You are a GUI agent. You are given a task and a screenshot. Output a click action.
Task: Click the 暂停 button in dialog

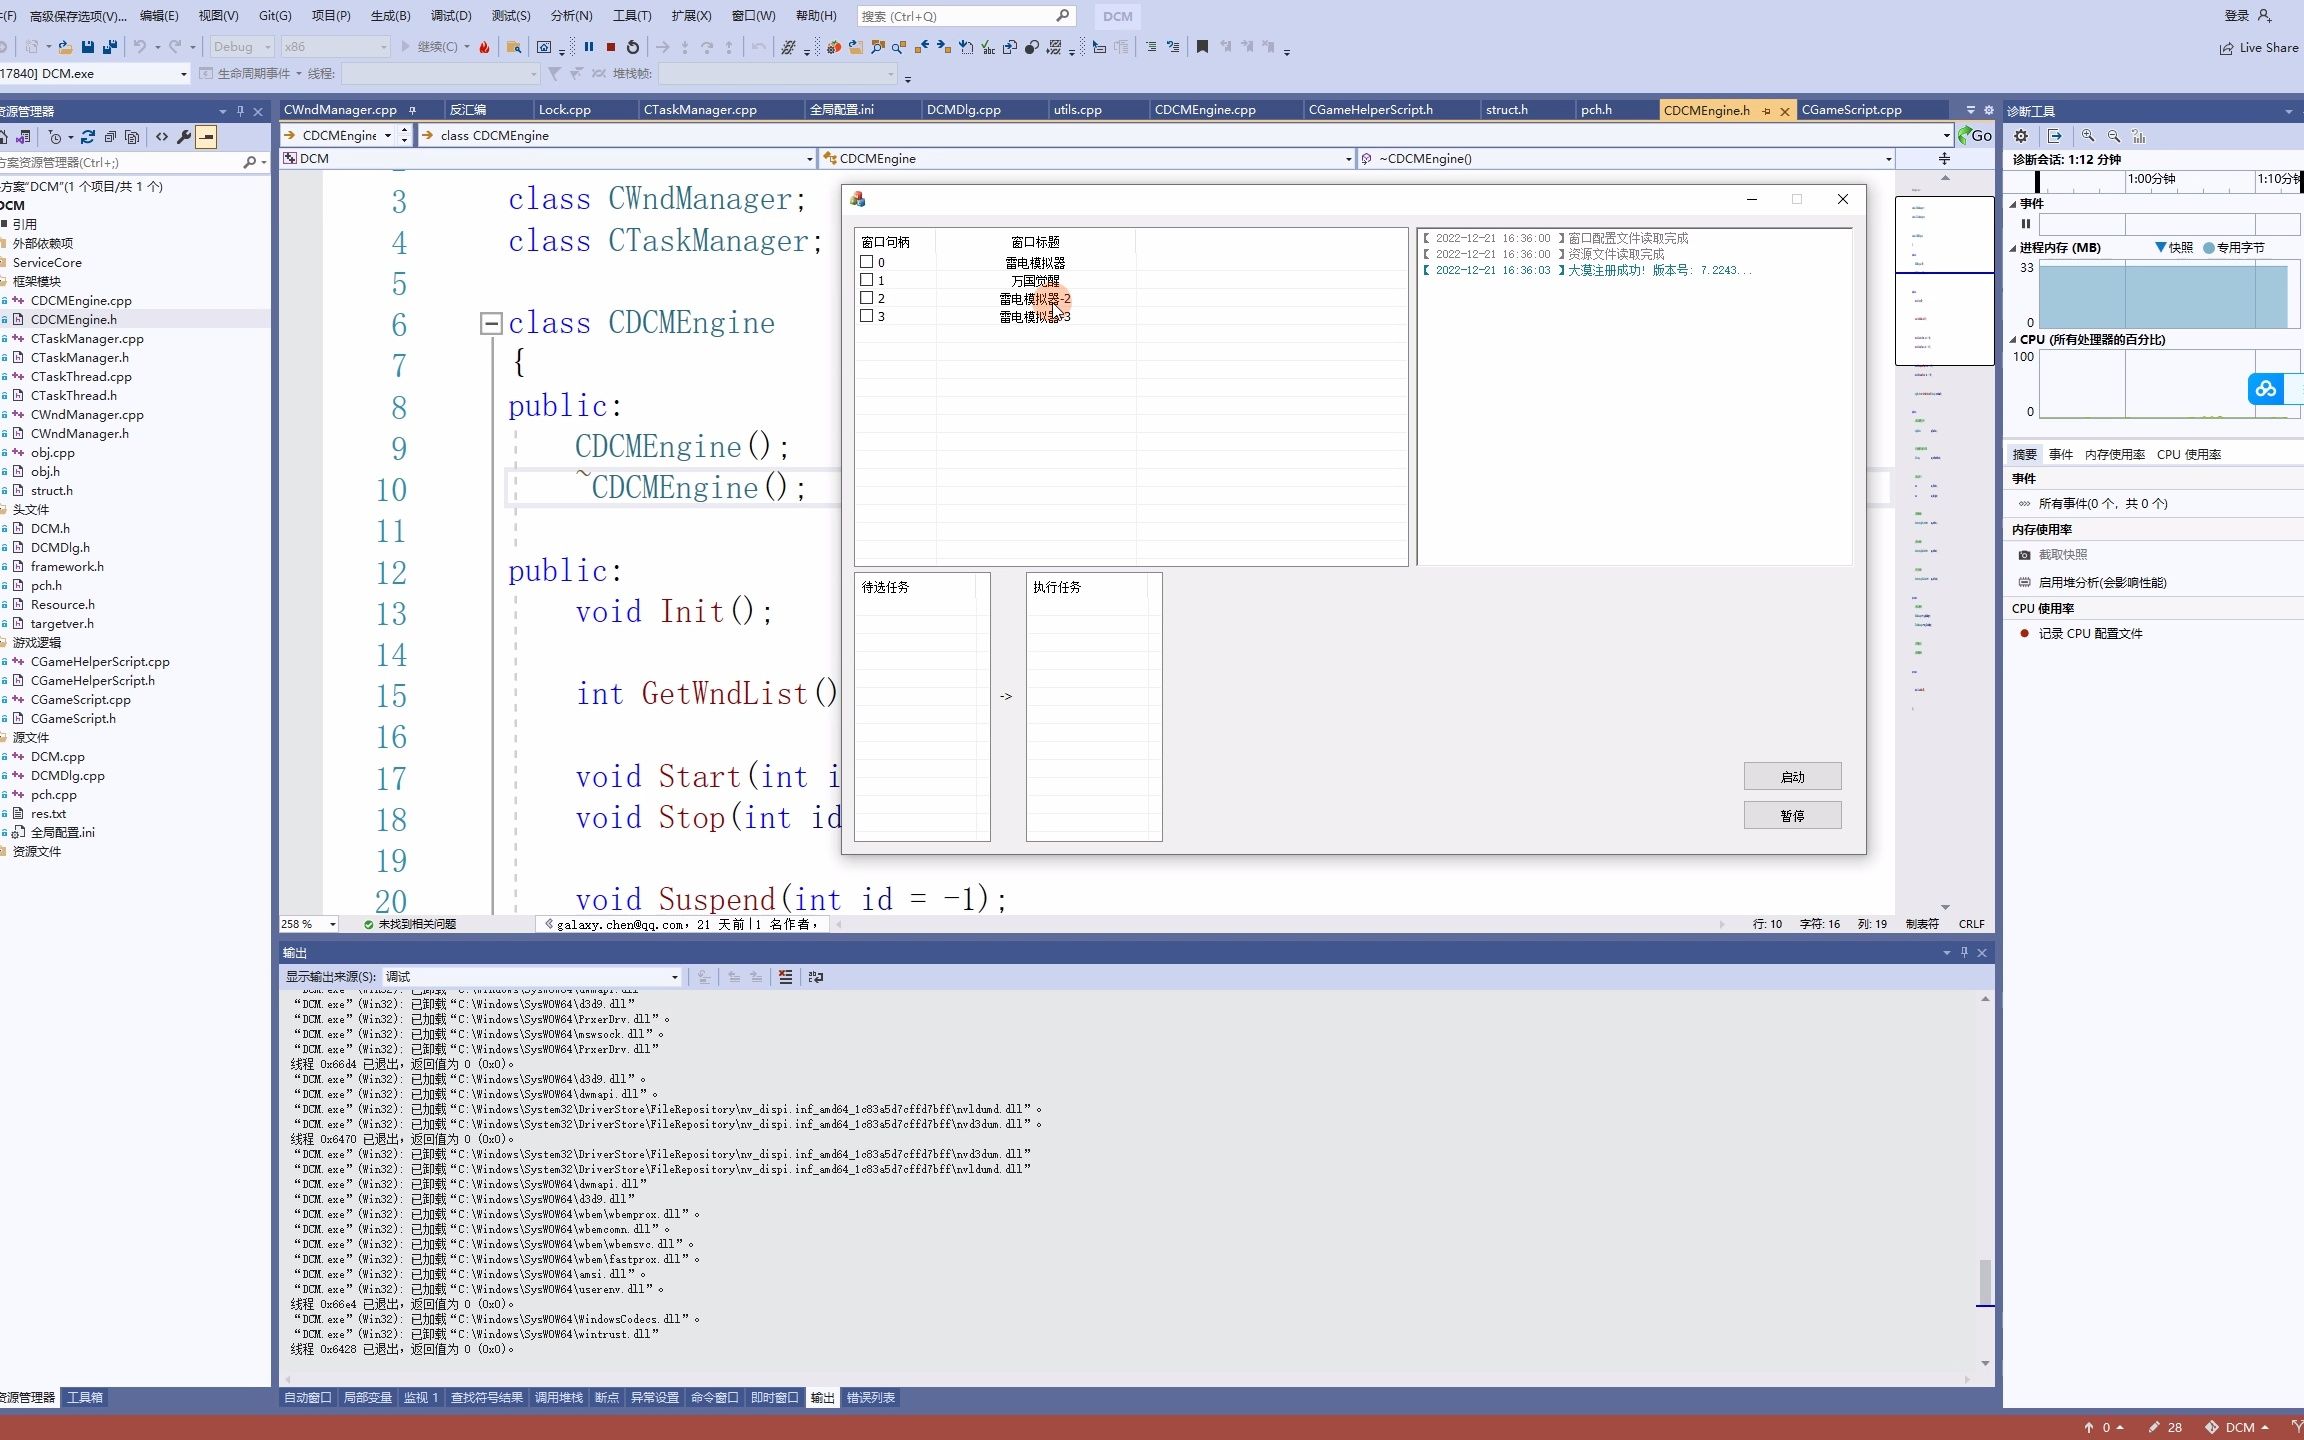tap(1791, 816)
